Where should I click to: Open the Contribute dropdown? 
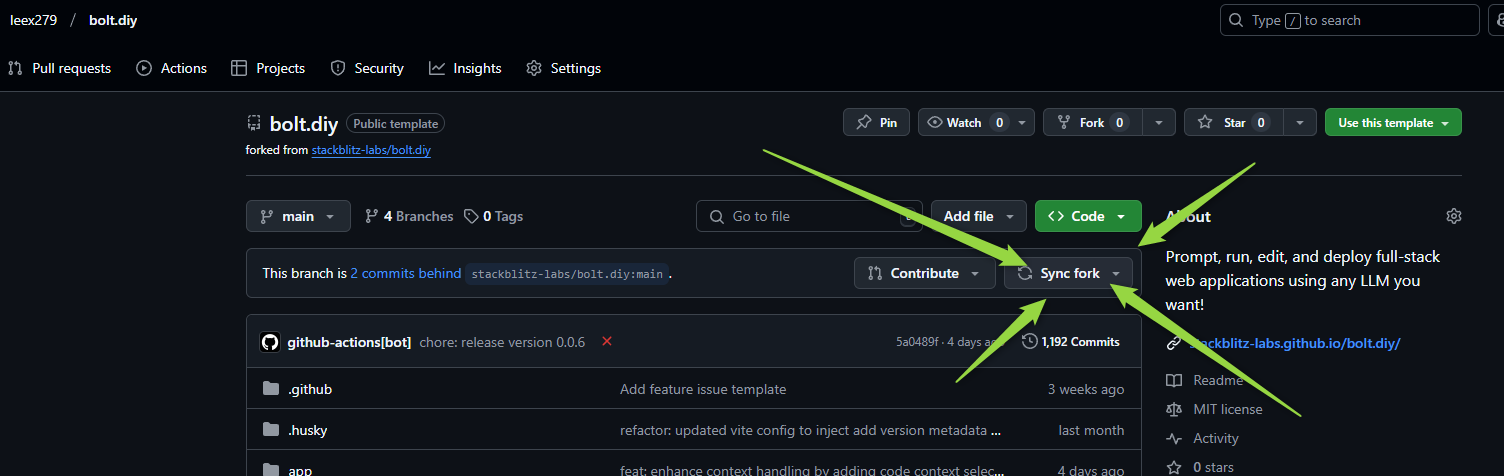[924, 273]
